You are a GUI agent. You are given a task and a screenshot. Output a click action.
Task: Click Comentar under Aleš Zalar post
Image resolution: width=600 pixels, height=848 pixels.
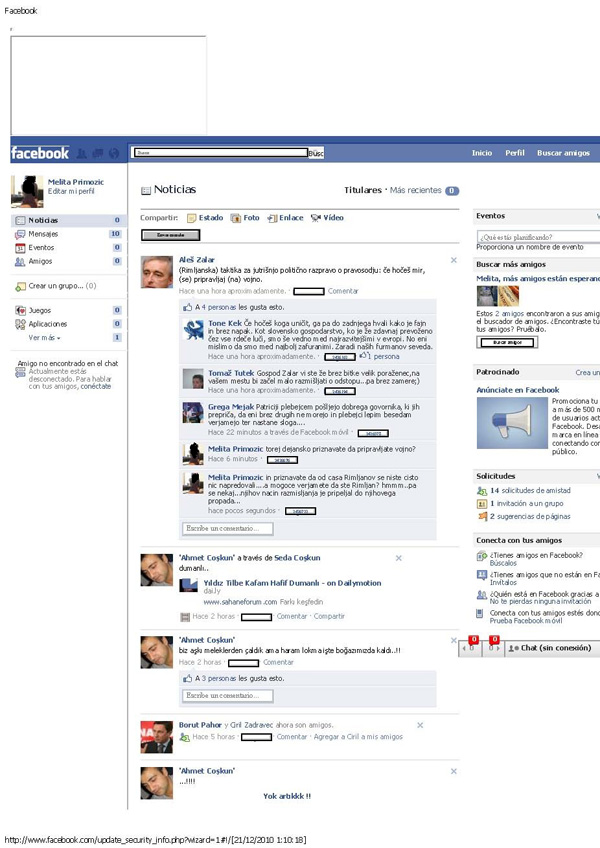(x=343, y=291)
